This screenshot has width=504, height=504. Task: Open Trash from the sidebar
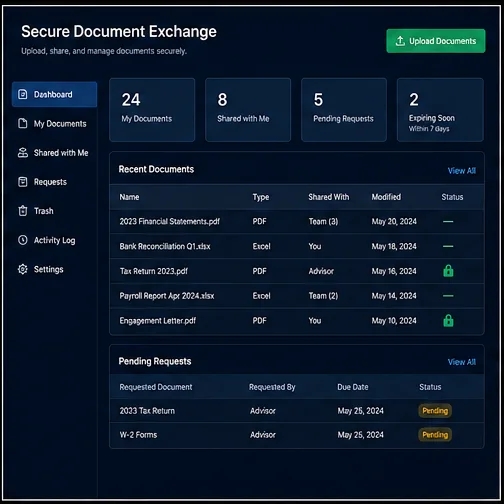click(x=44, y=211)
